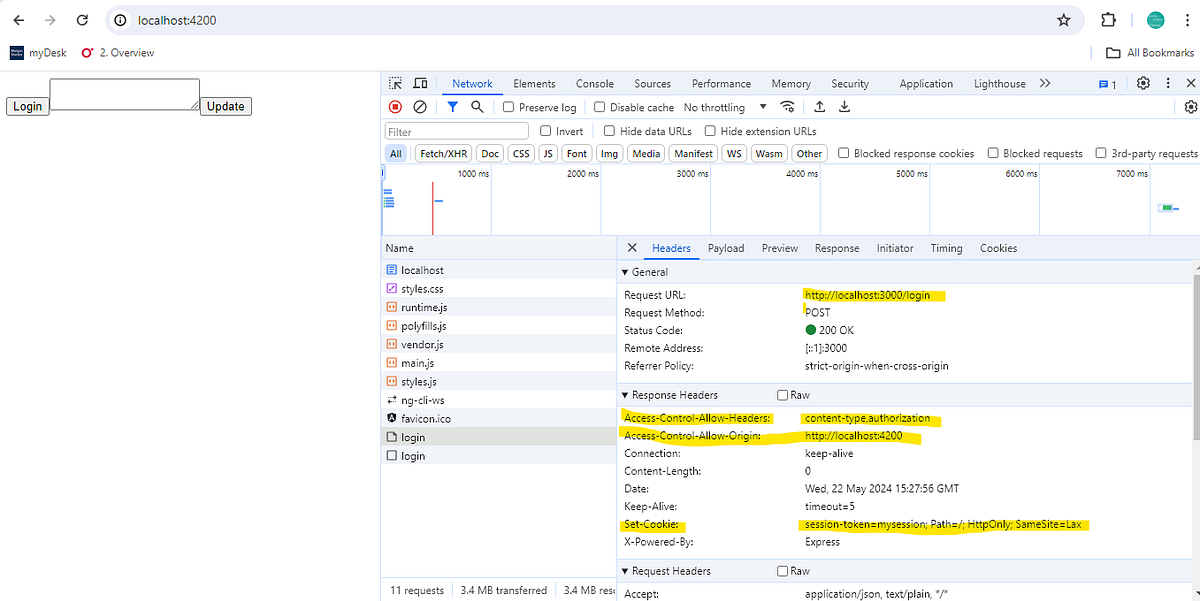
Task: Open network conditions settings
Action: point(787,107)
